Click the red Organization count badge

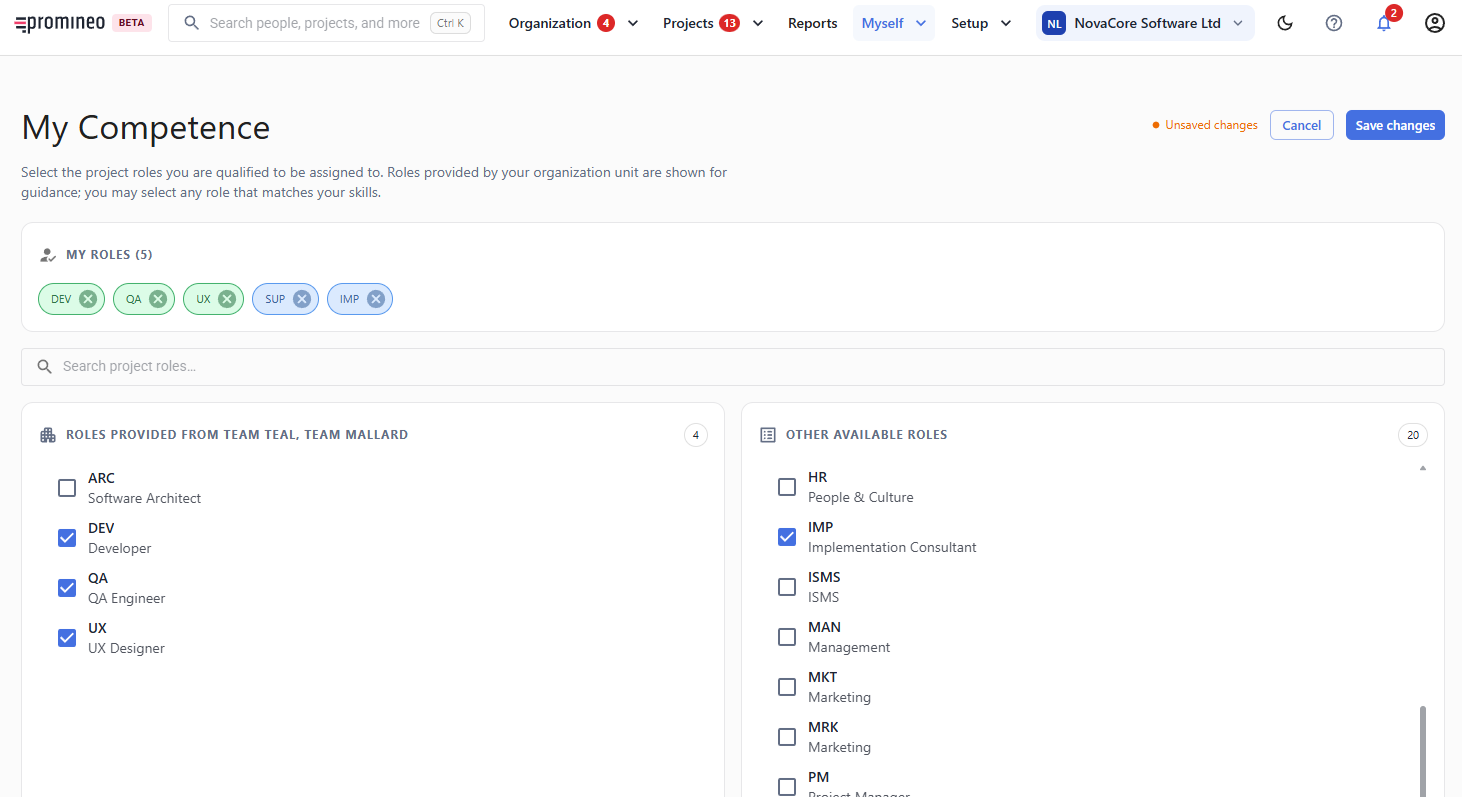[x=606, y=23]
